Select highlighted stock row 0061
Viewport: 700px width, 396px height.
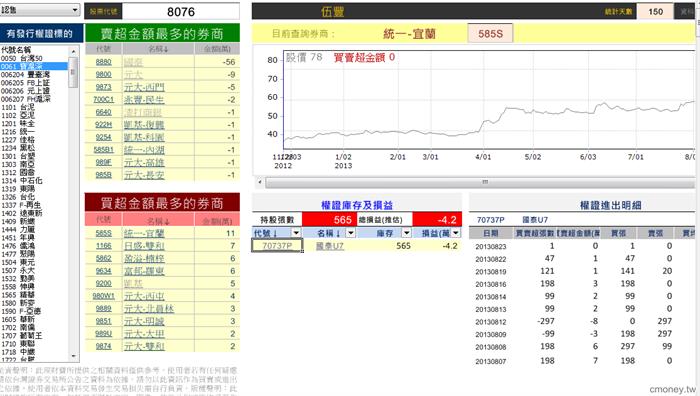34,67
